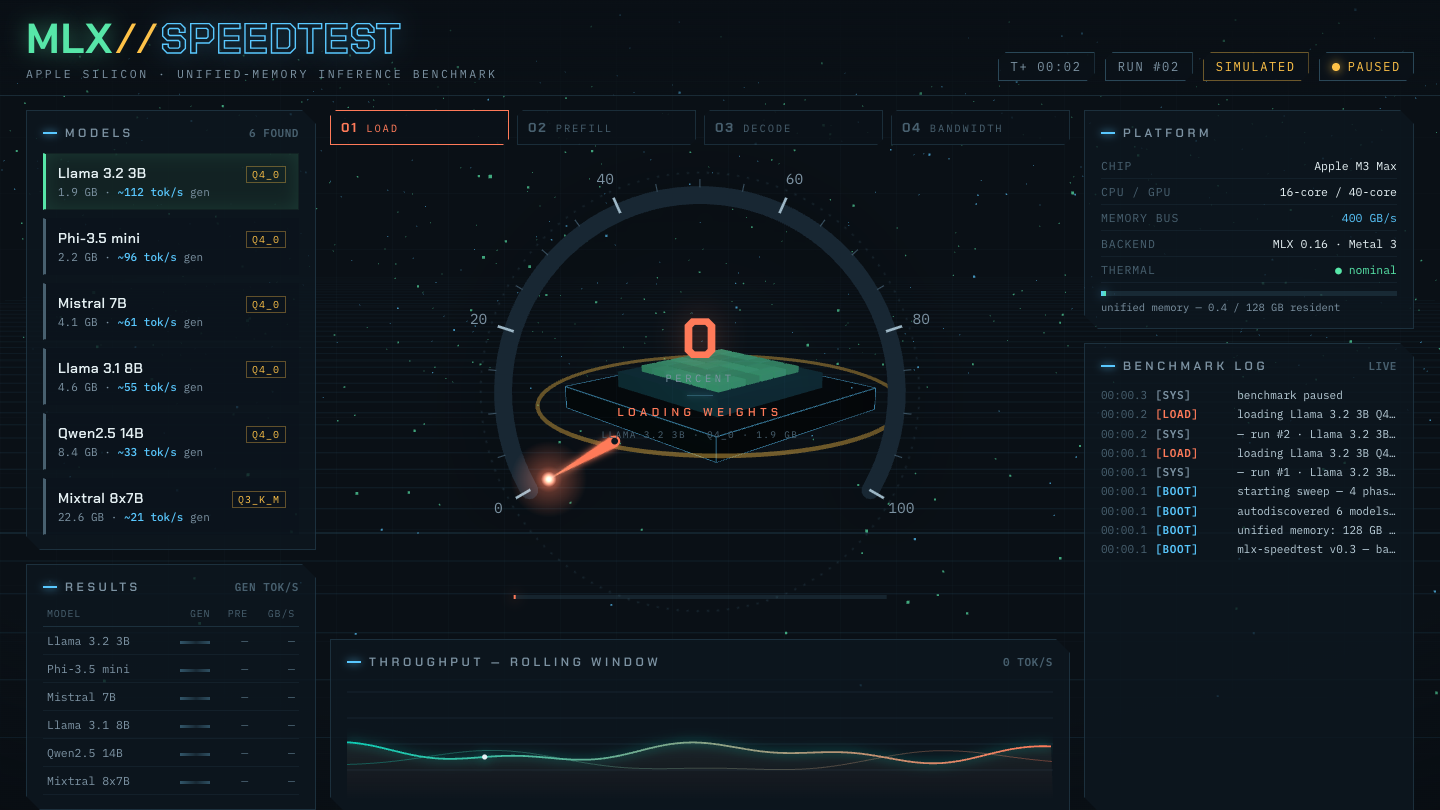Choose the Mistral 7B model card
This screenshot has width=1440, height=810.
[171, 311]
